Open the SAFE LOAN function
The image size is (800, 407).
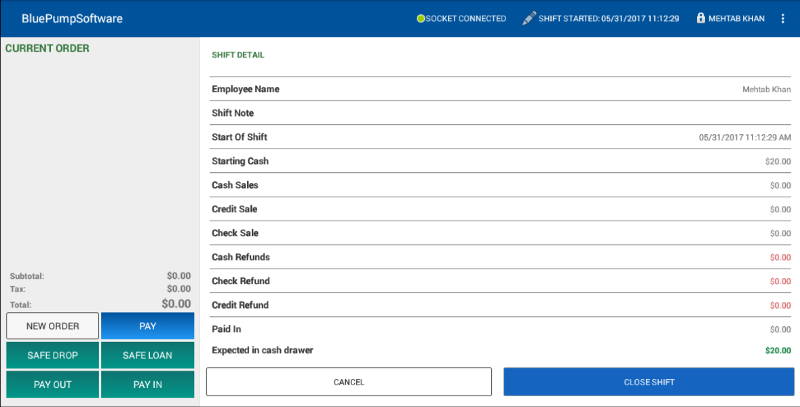click(147, 355)
